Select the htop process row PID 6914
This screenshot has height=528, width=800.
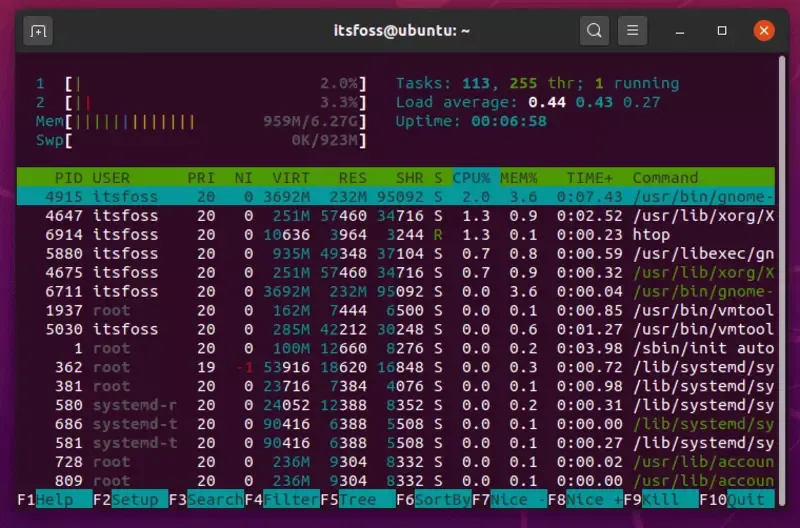(400, 234)
